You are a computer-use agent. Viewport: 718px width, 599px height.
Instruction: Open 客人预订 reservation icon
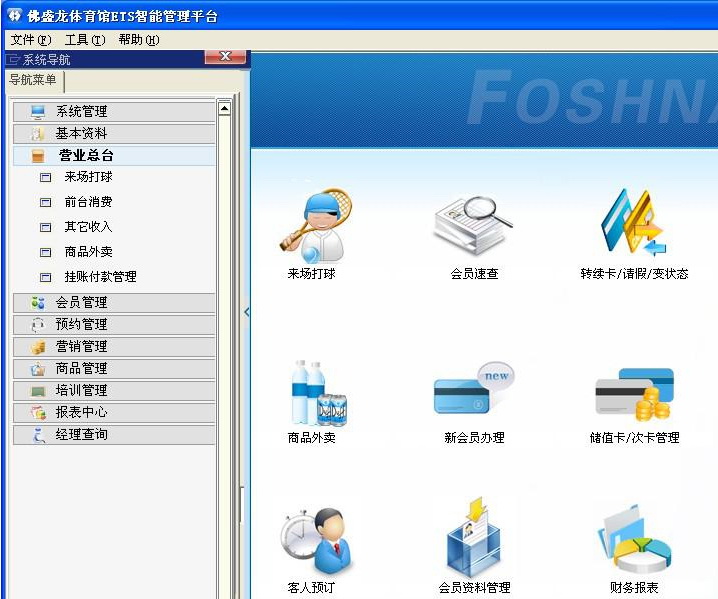click(x=315, y=541)
